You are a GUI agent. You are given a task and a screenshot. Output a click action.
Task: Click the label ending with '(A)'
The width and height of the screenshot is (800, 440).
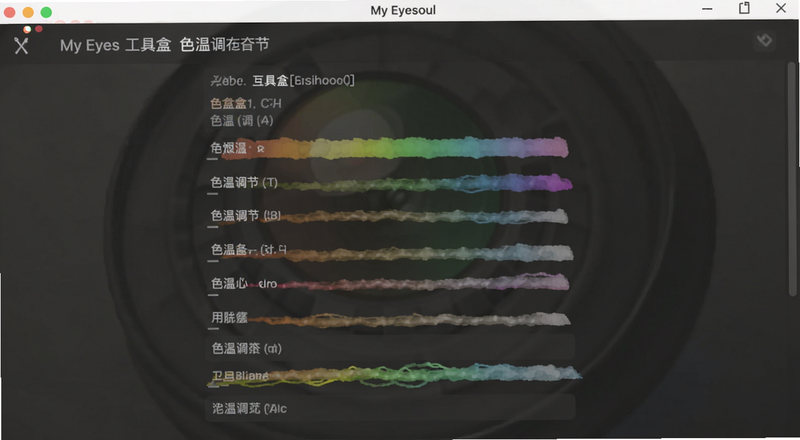pos(242,120)
